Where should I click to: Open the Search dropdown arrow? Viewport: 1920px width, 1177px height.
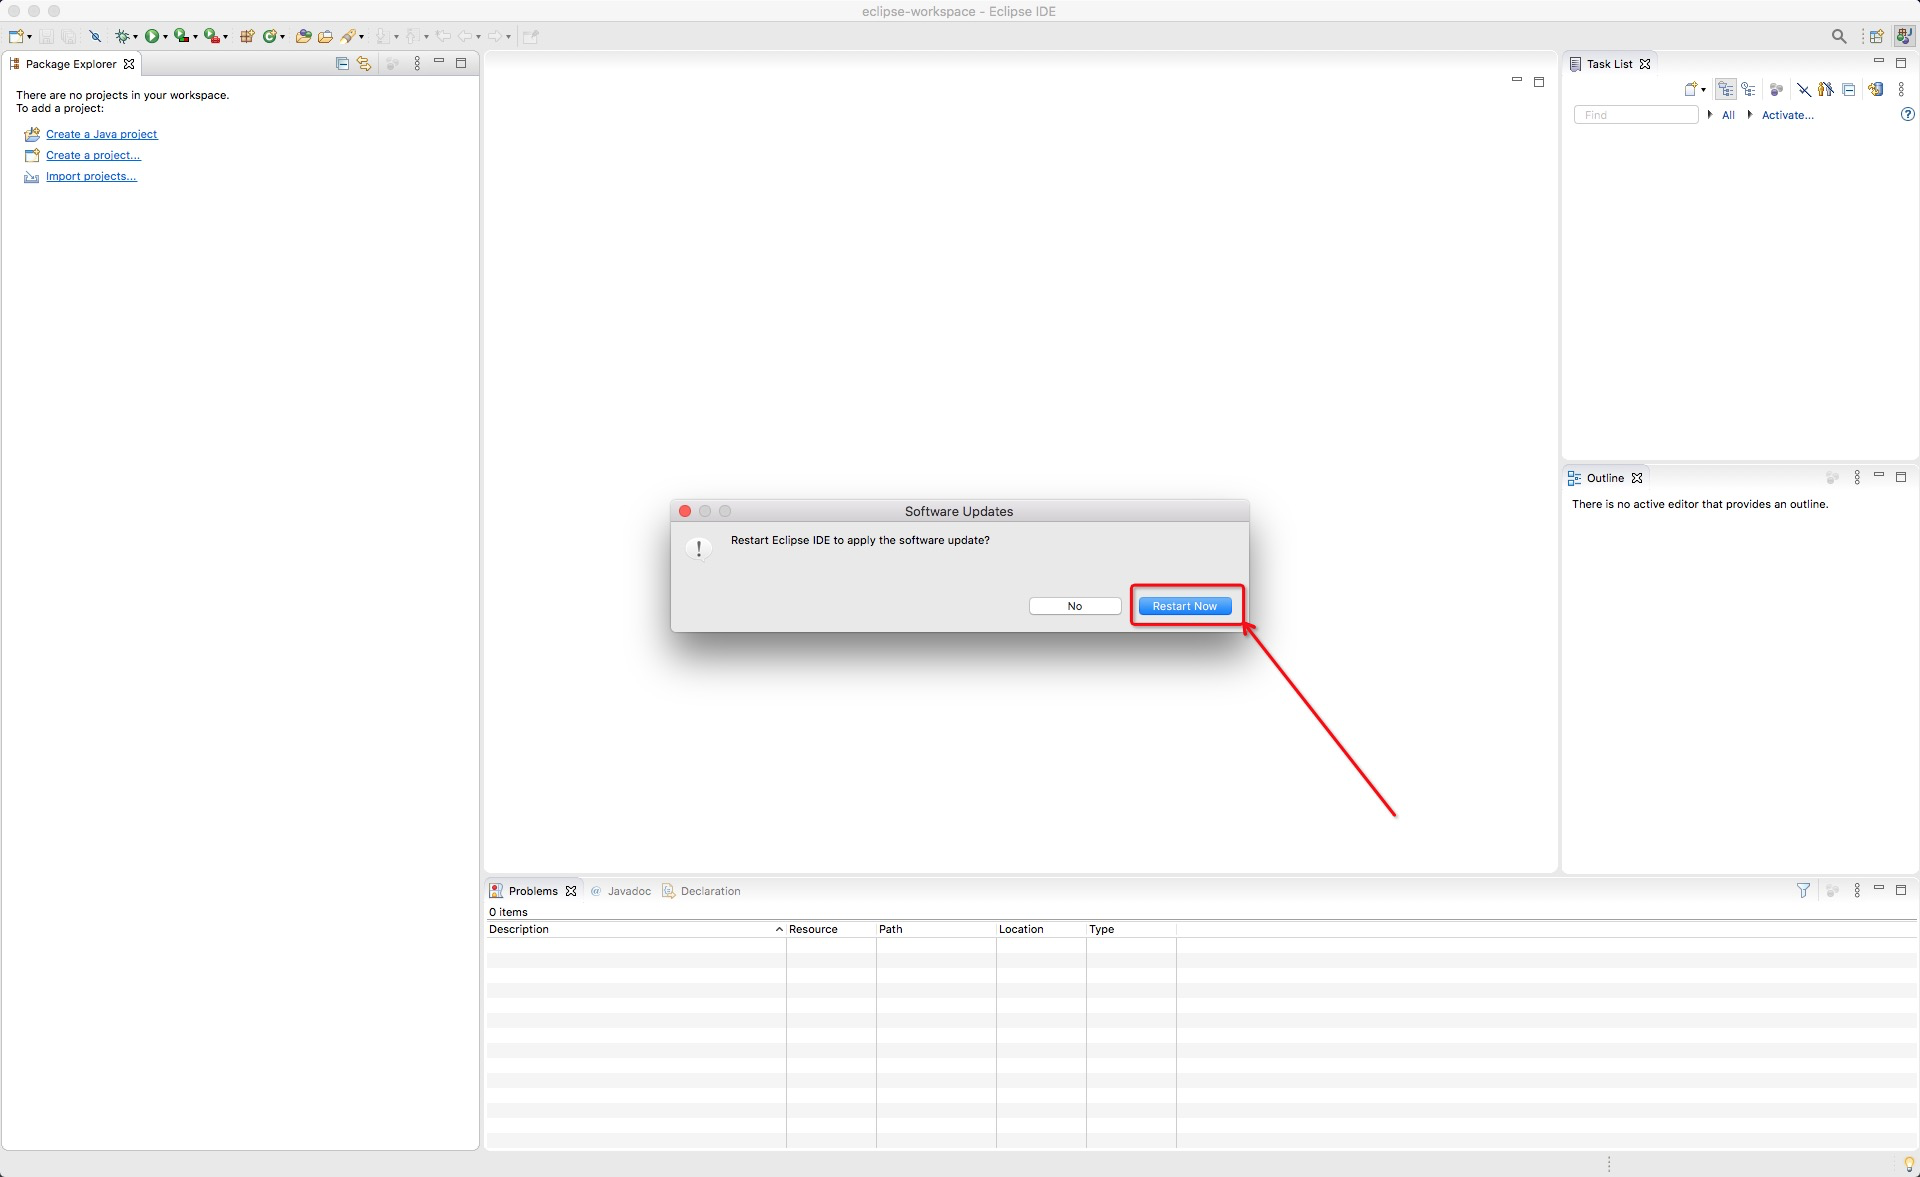point(362,37)
